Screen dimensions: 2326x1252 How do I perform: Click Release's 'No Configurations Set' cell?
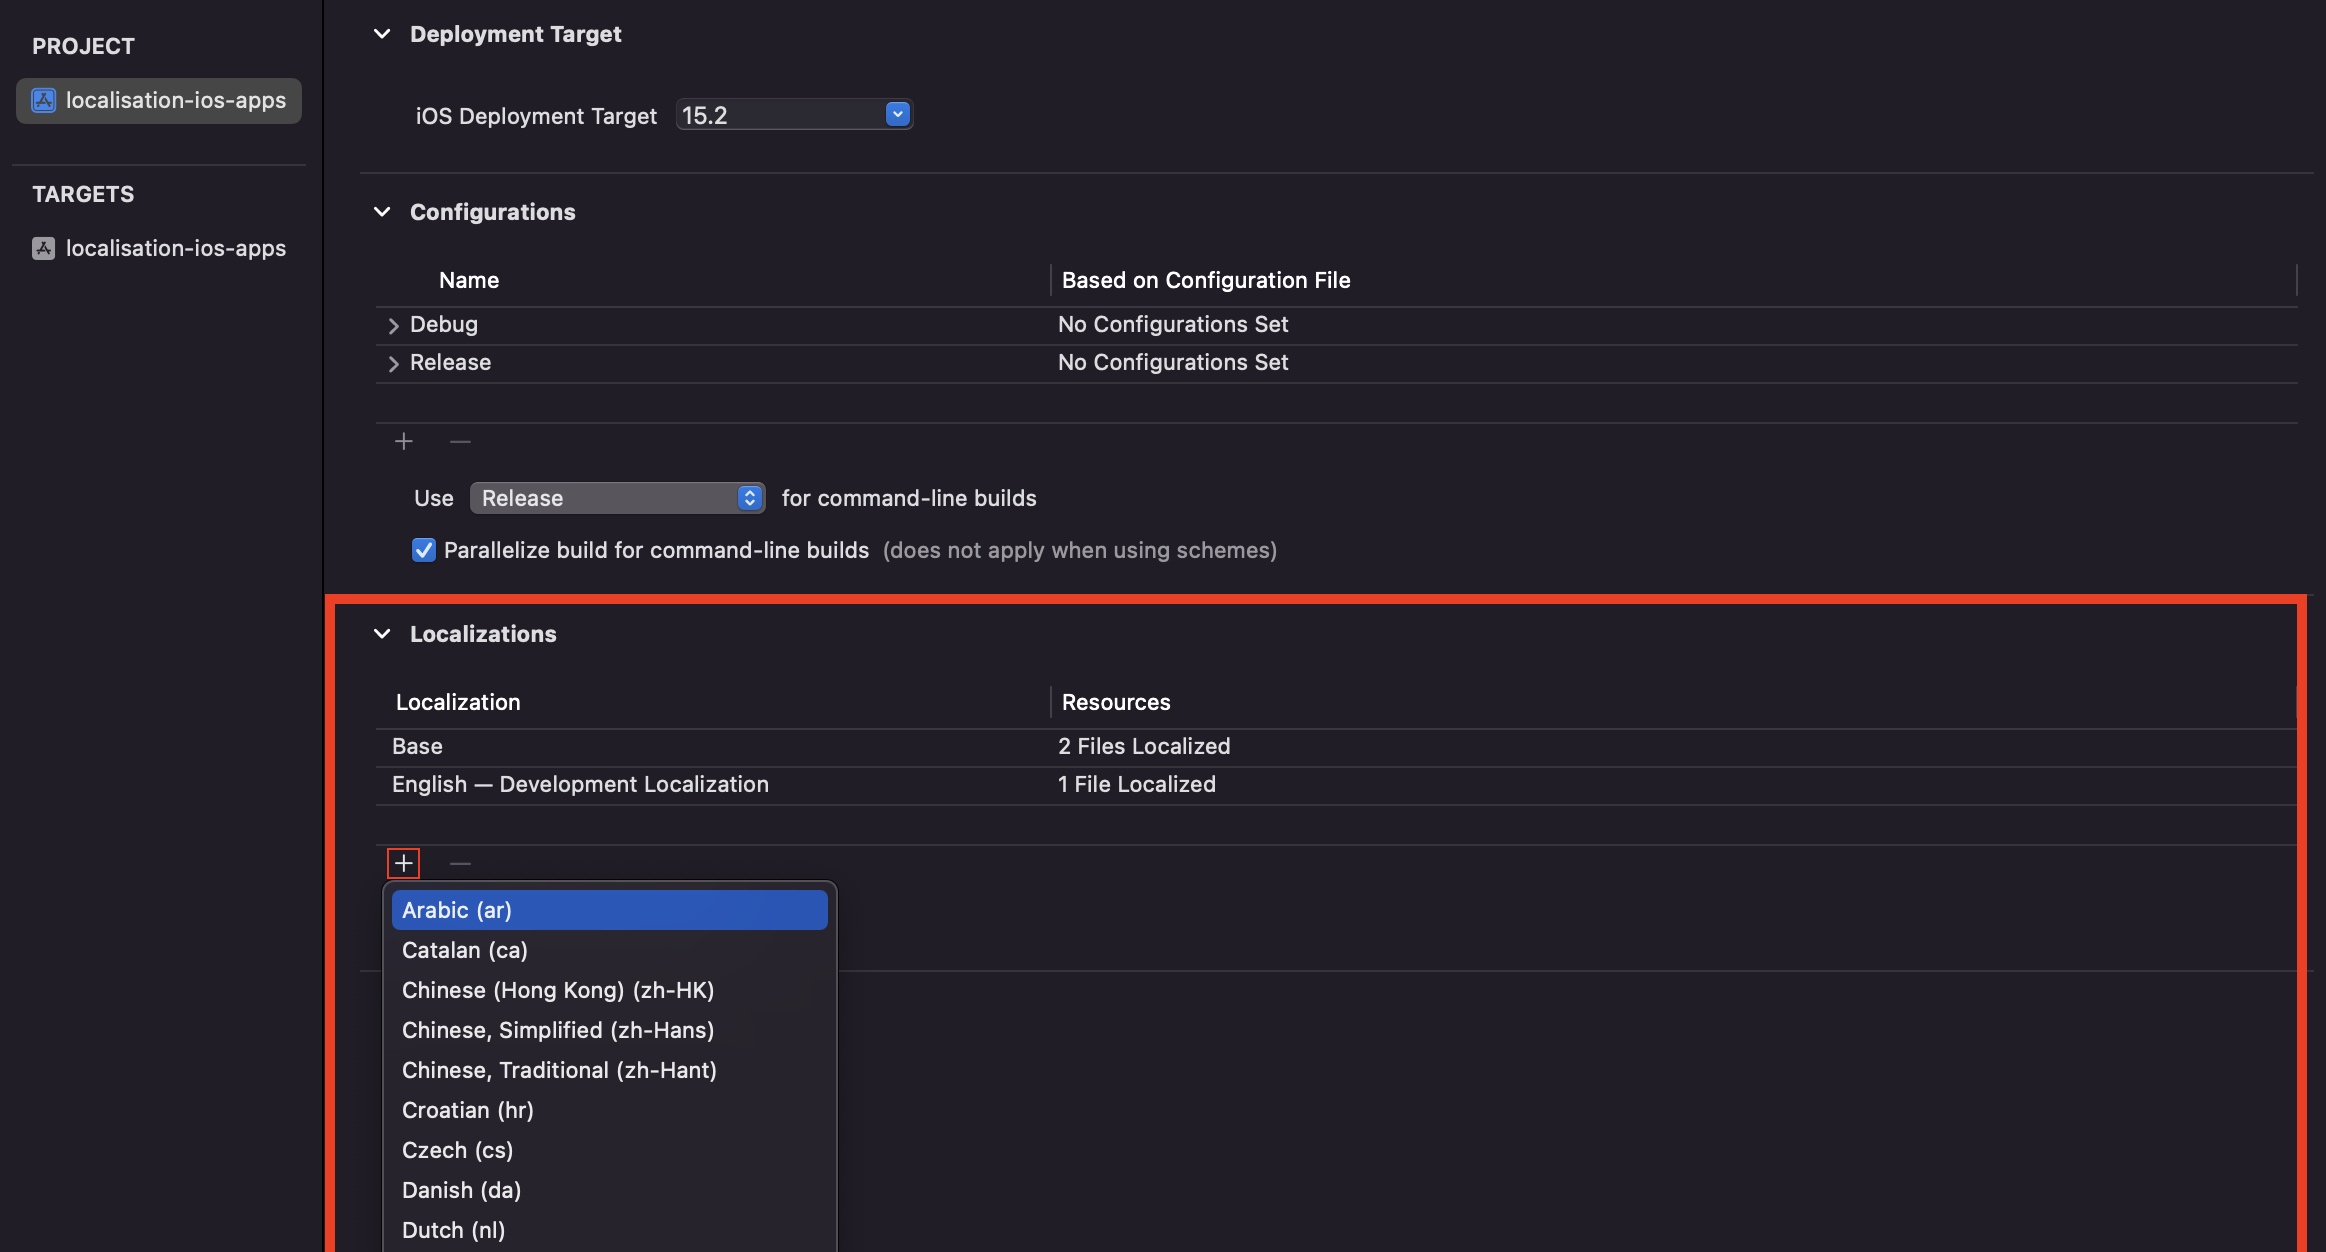[1173, 363]
